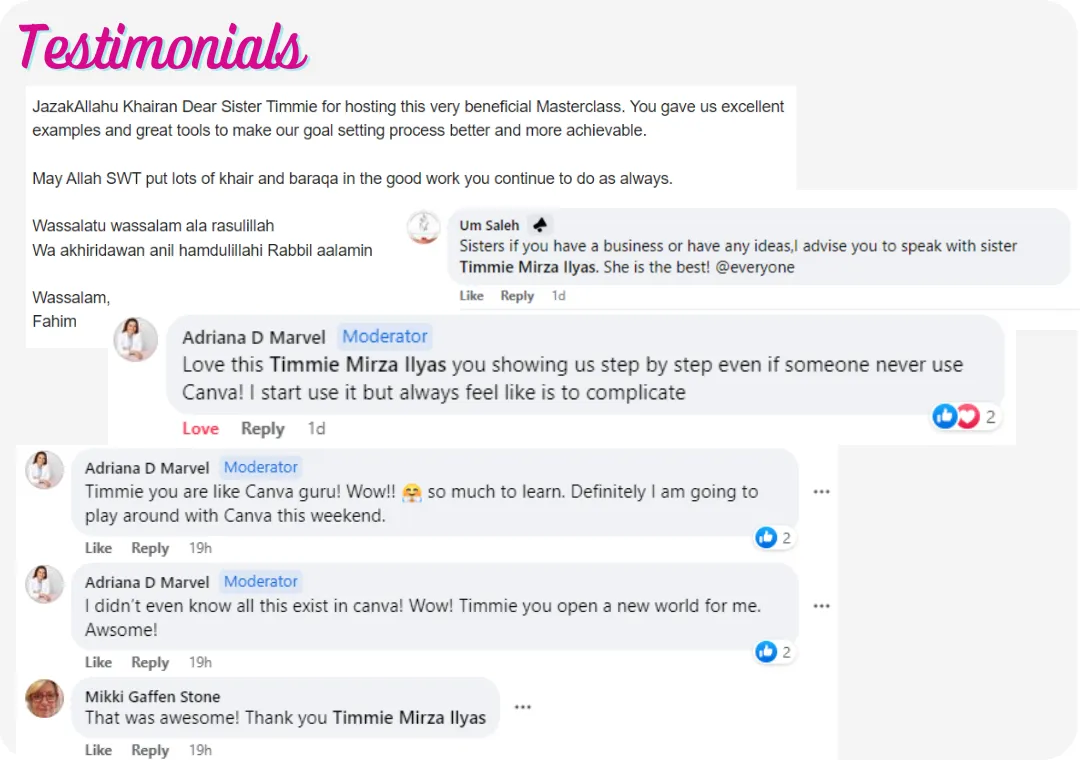Toggle Like on Mikki Gaffen Stone's comment

coord(98,750)
